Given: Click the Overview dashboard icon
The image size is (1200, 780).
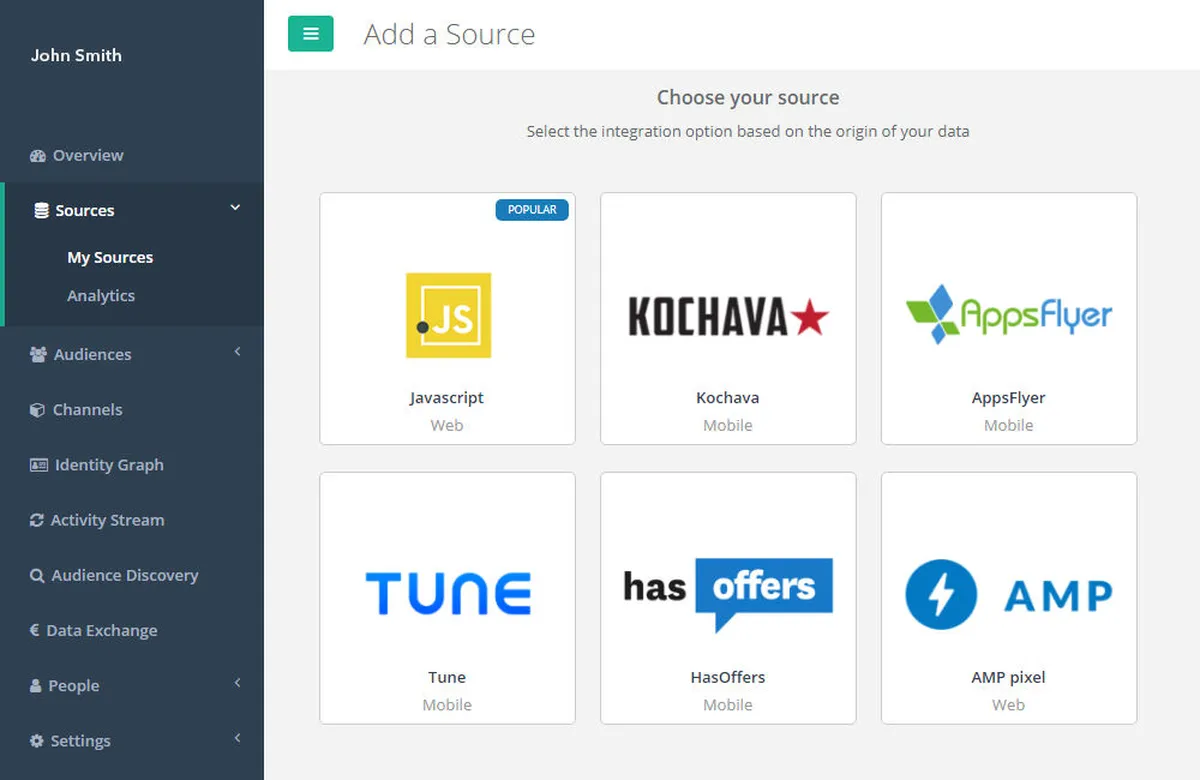Looking at the screenshot, I should coord(38,156).
